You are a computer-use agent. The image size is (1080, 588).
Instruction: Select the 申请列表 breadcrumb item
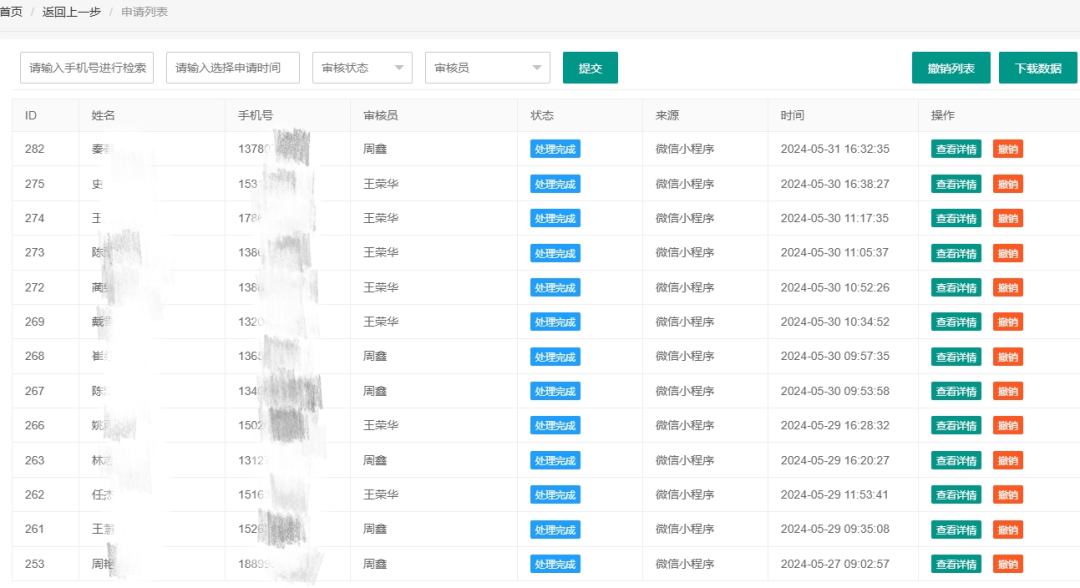point(145,12)
